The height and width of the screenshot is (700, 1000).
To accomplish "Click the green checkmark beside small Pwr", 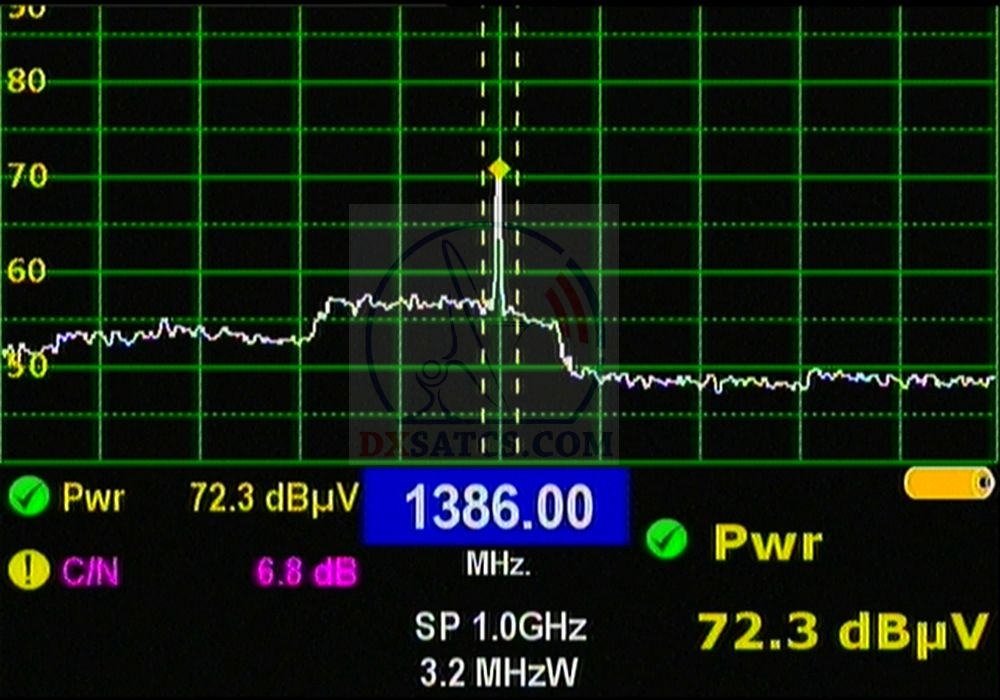I will (x=30, y=497).
